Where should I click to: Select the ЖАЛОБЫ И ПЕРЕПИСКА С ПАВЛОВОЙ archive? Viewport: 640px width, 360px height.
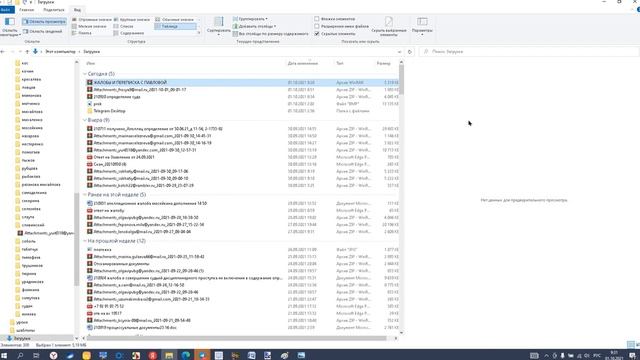pos(242,82)
